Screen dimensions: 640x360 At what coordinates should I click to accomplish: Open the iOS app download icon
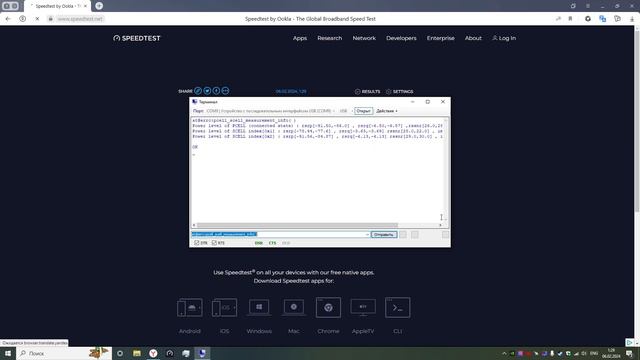tap(224, 307)
